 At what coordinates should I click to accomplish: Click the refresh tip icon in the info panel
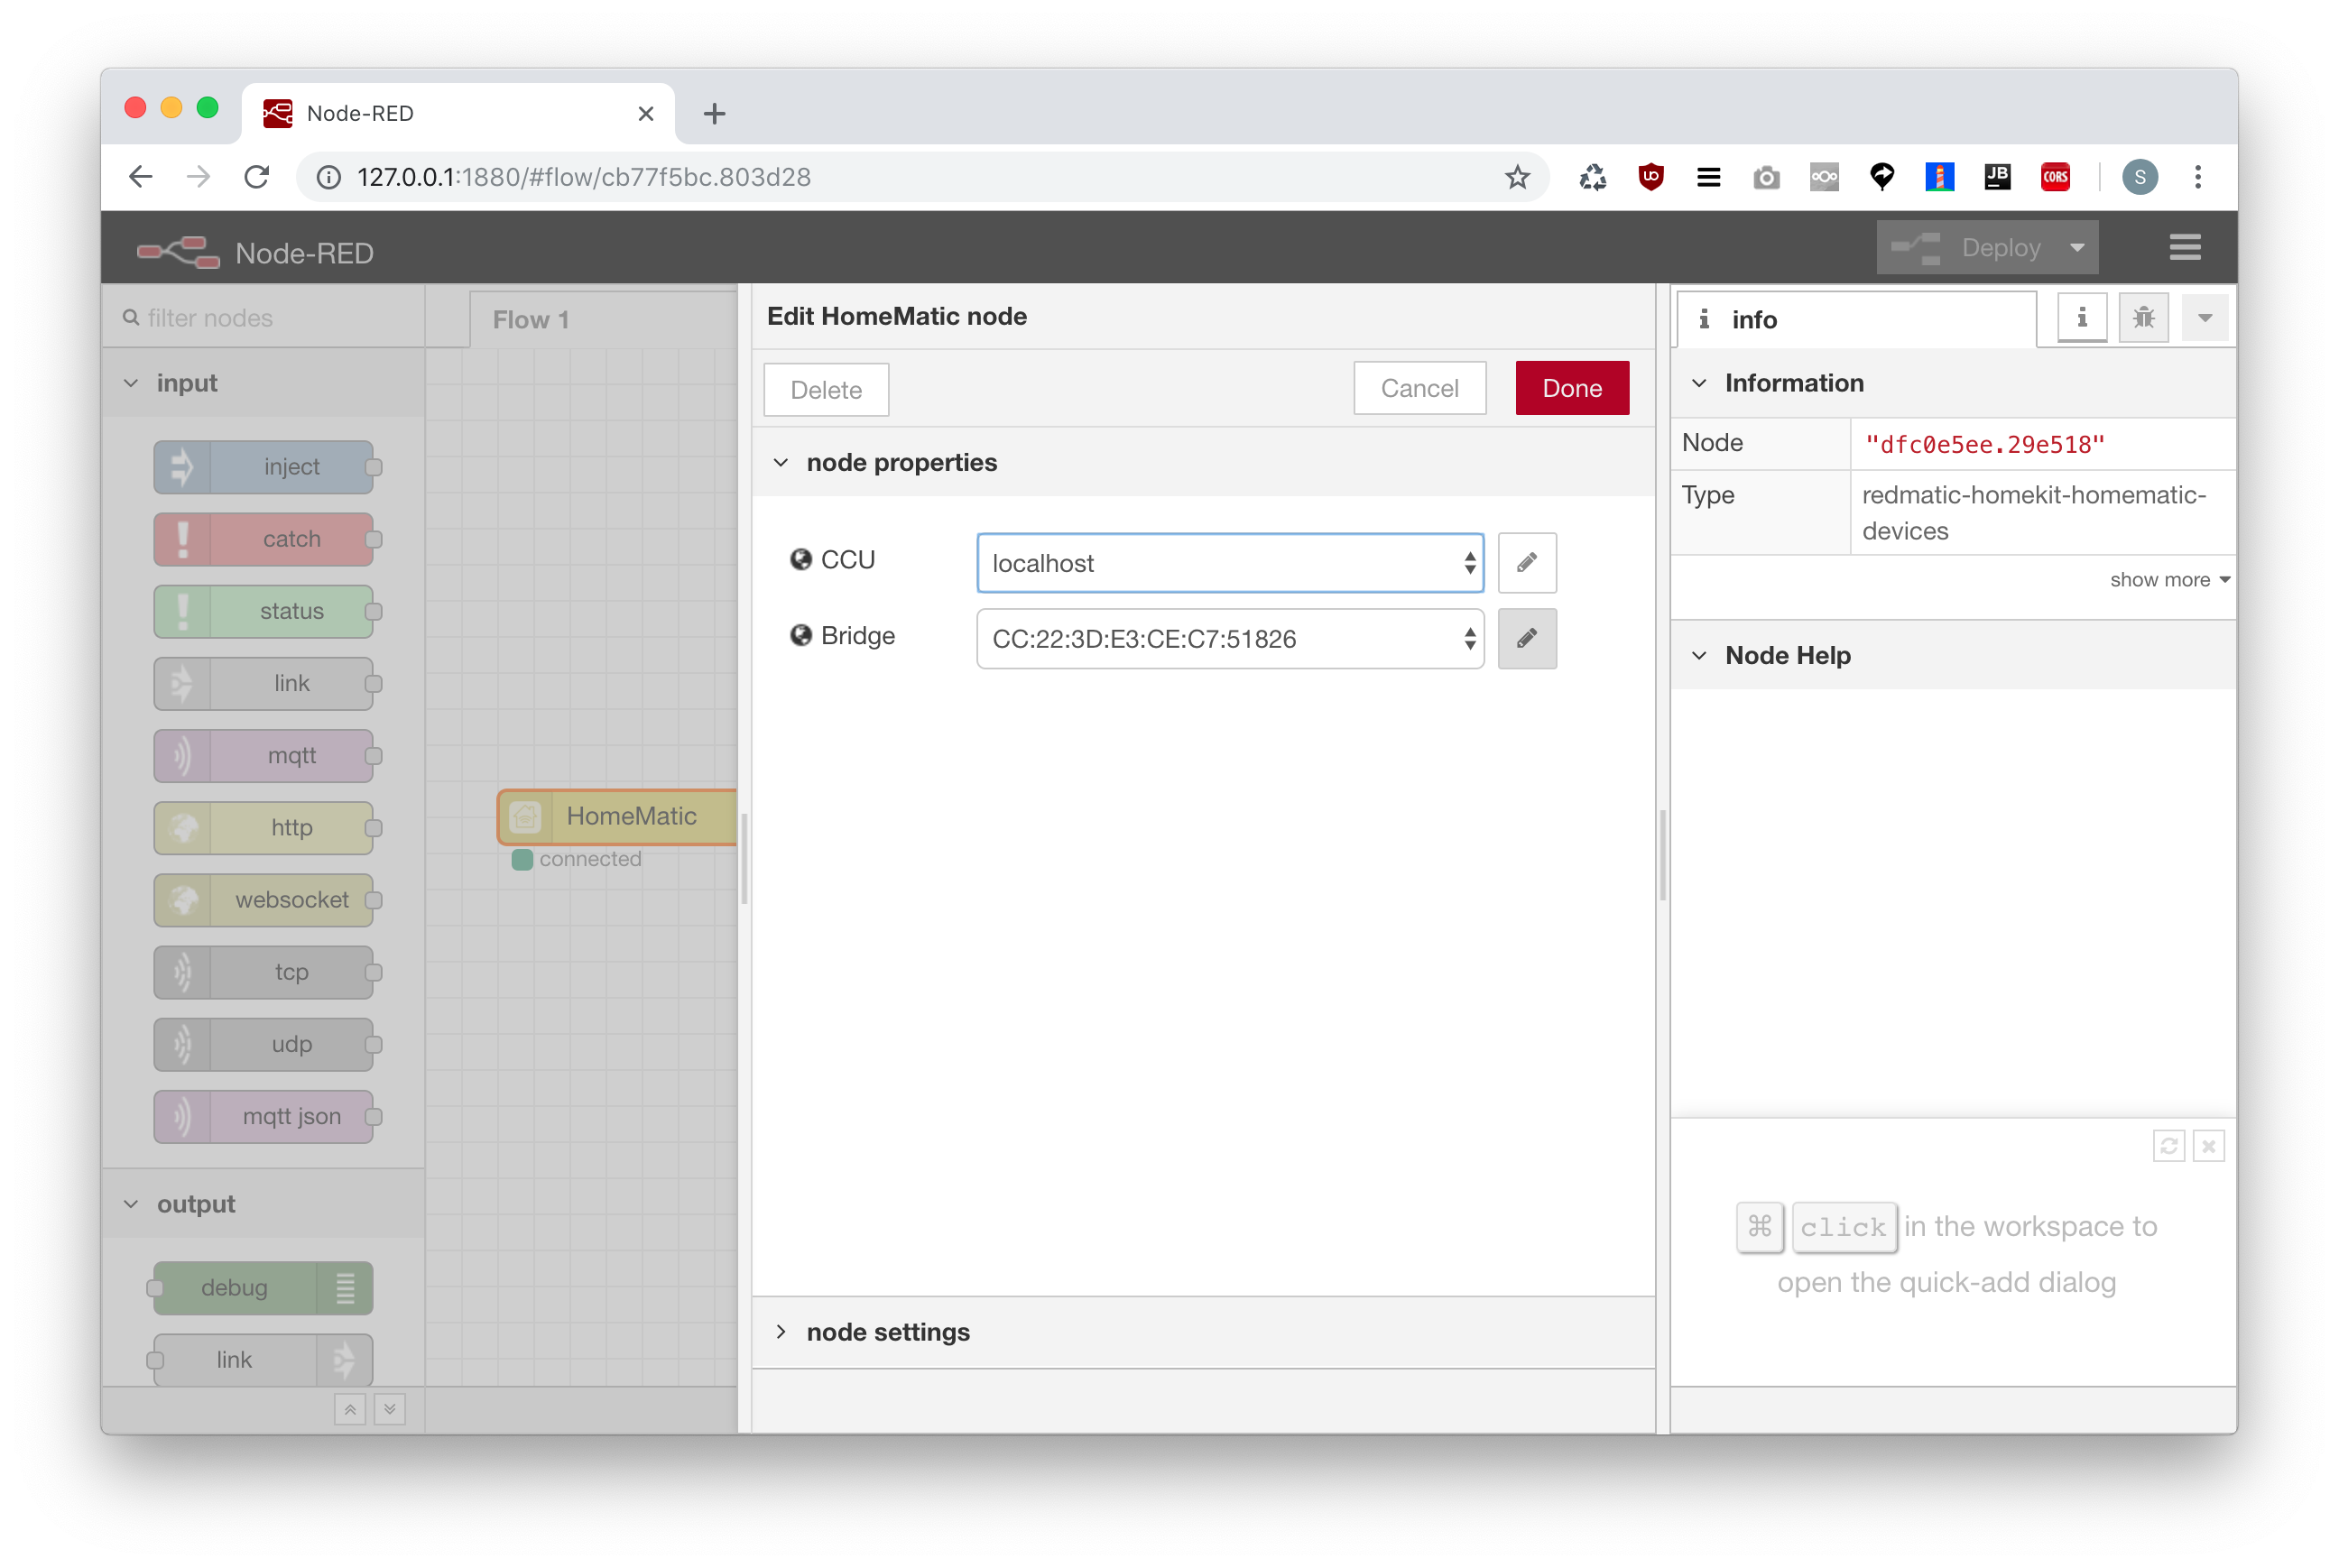click(2168, 1146)
